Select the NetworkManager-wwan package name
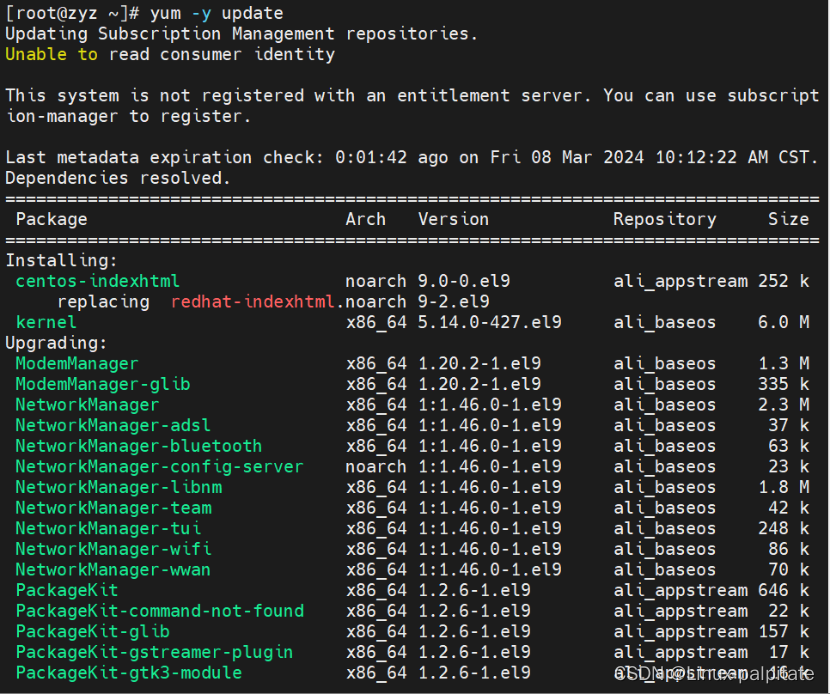The height and width of the screenshot is (694, 830). (x=113, y=571)
